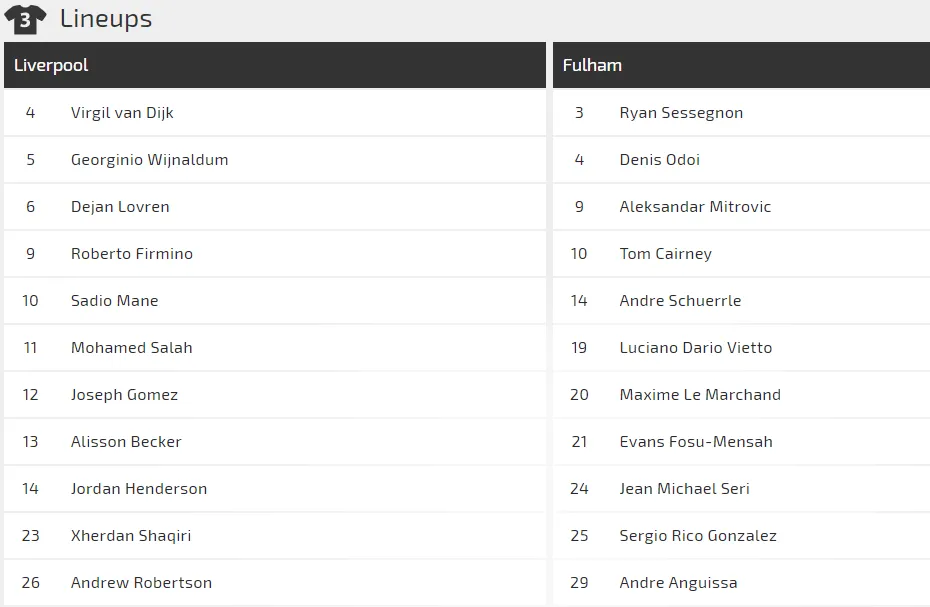Open Andre Schuerrle's player row

[x=680, y=301]
